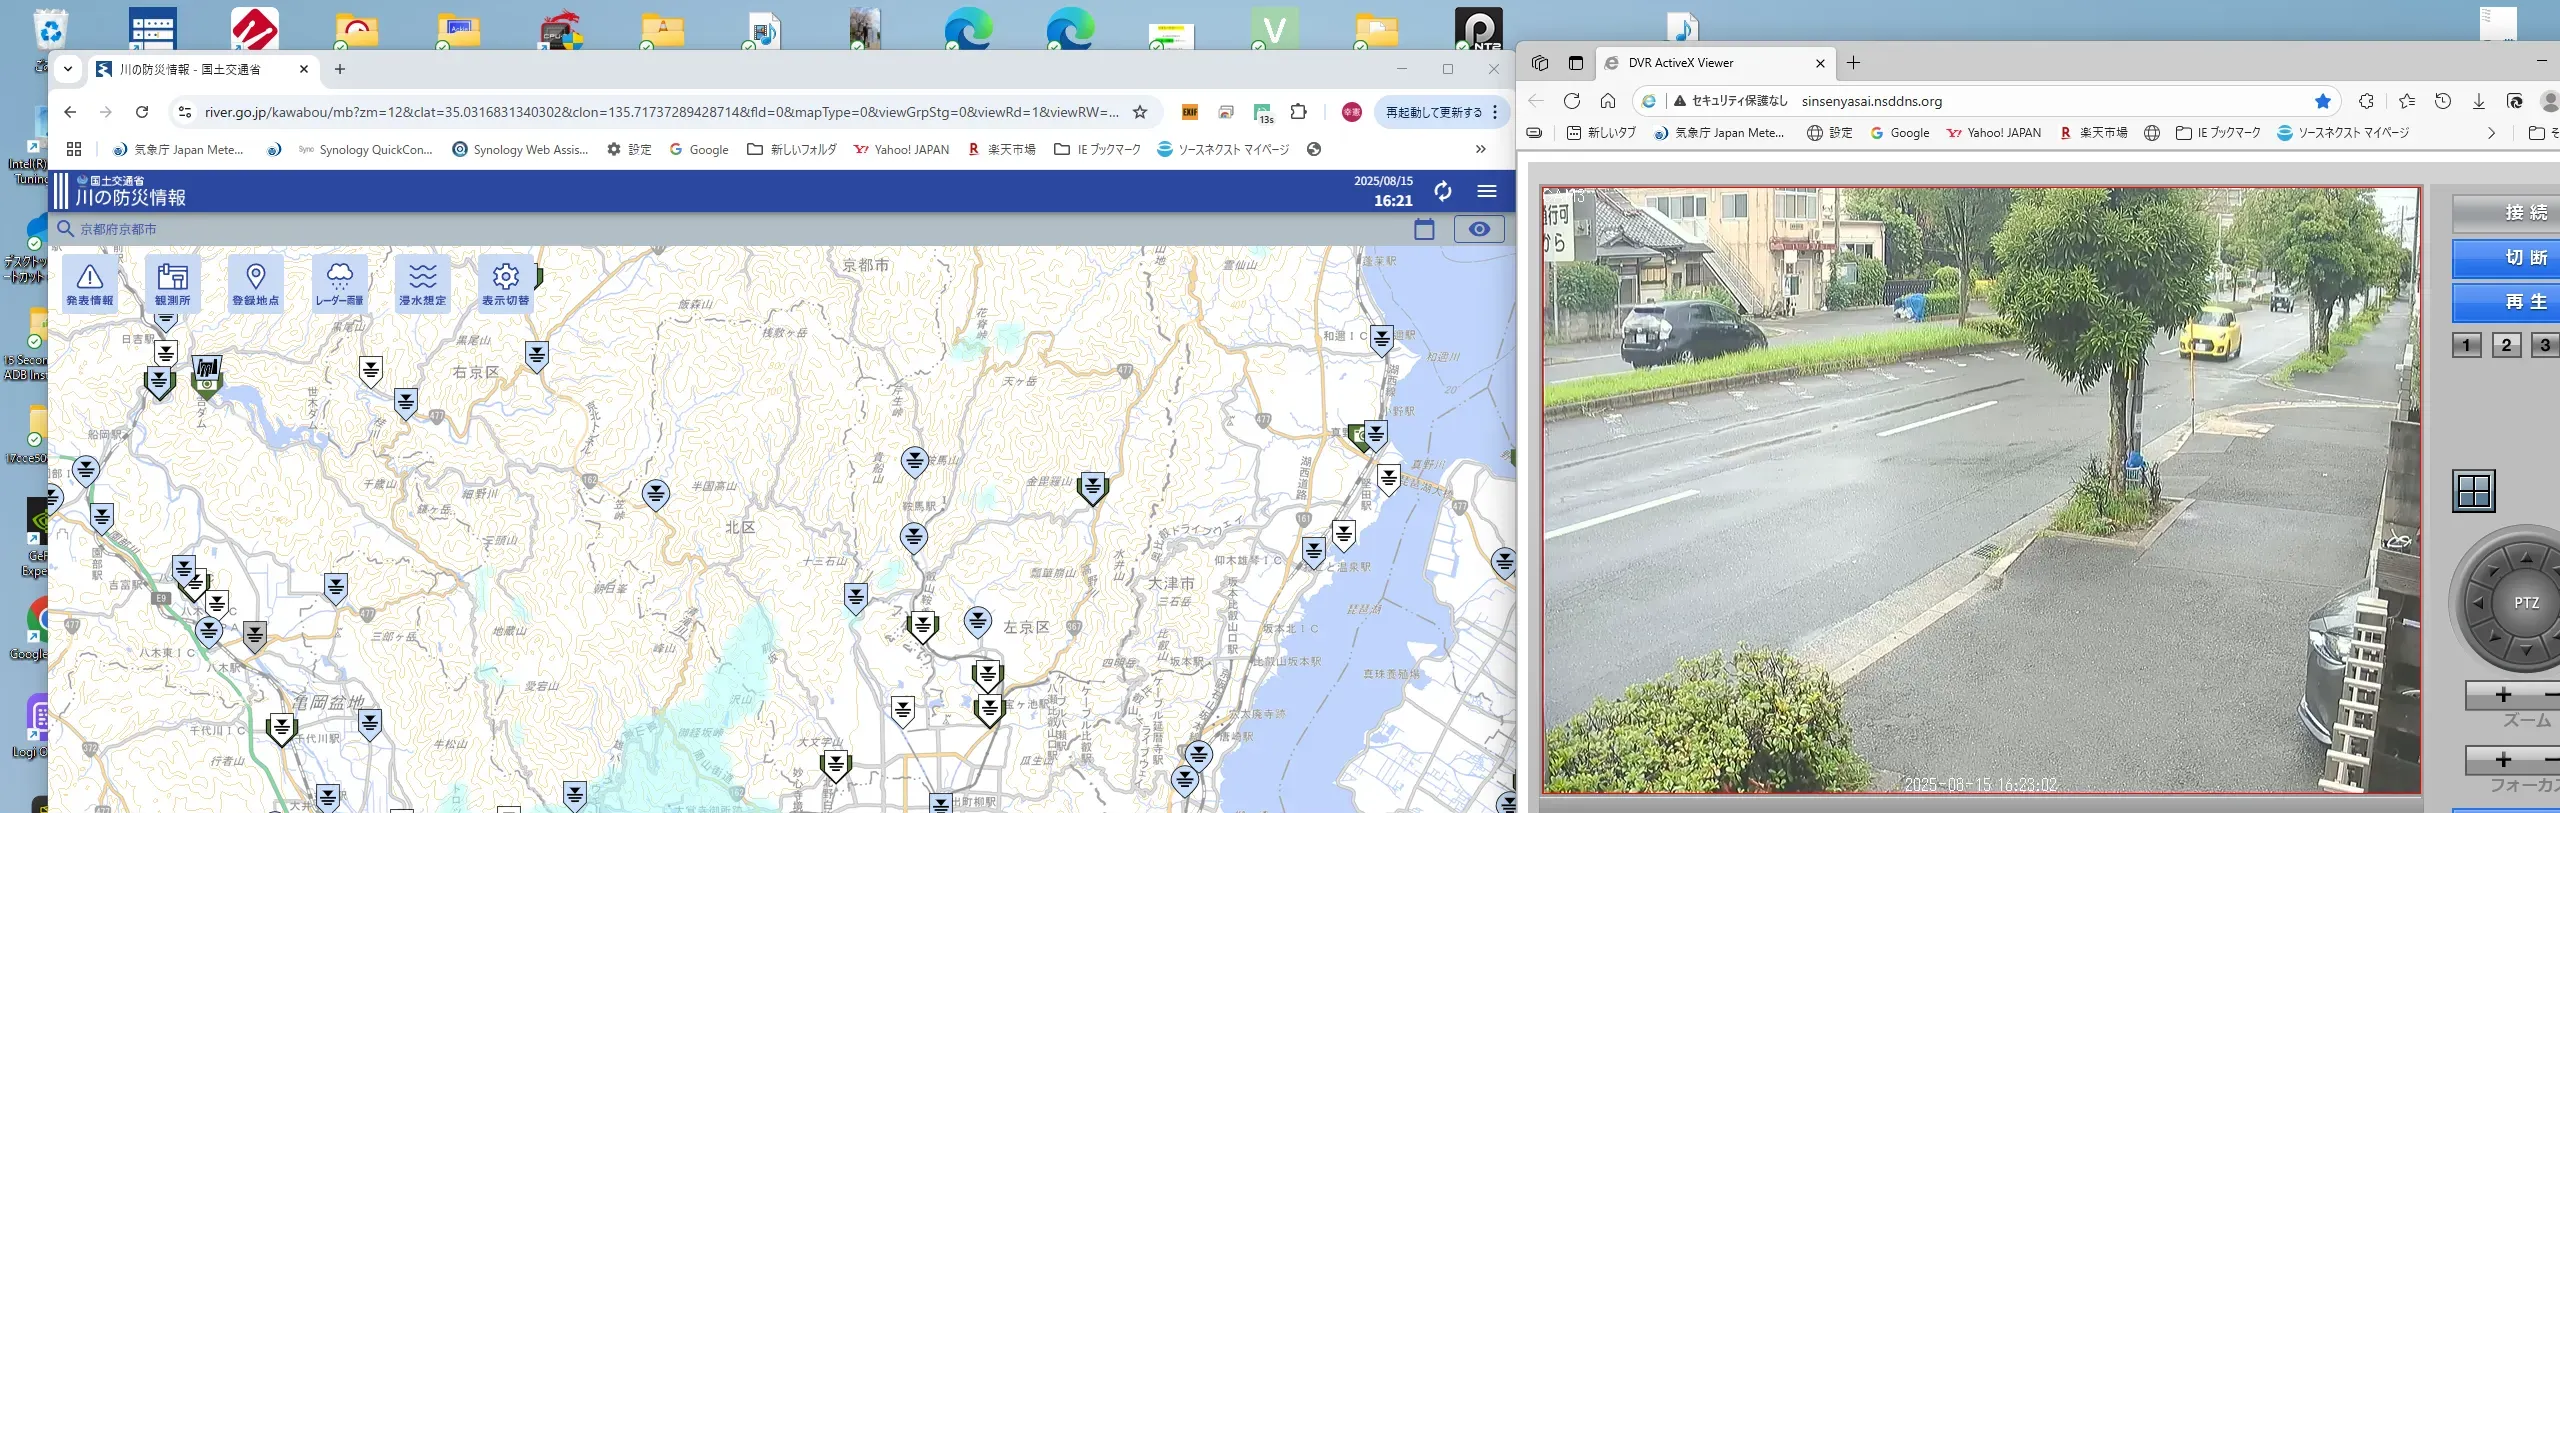Open the calendar date picker icon
The image size is (2560, 1440).
click(1424, 230)
